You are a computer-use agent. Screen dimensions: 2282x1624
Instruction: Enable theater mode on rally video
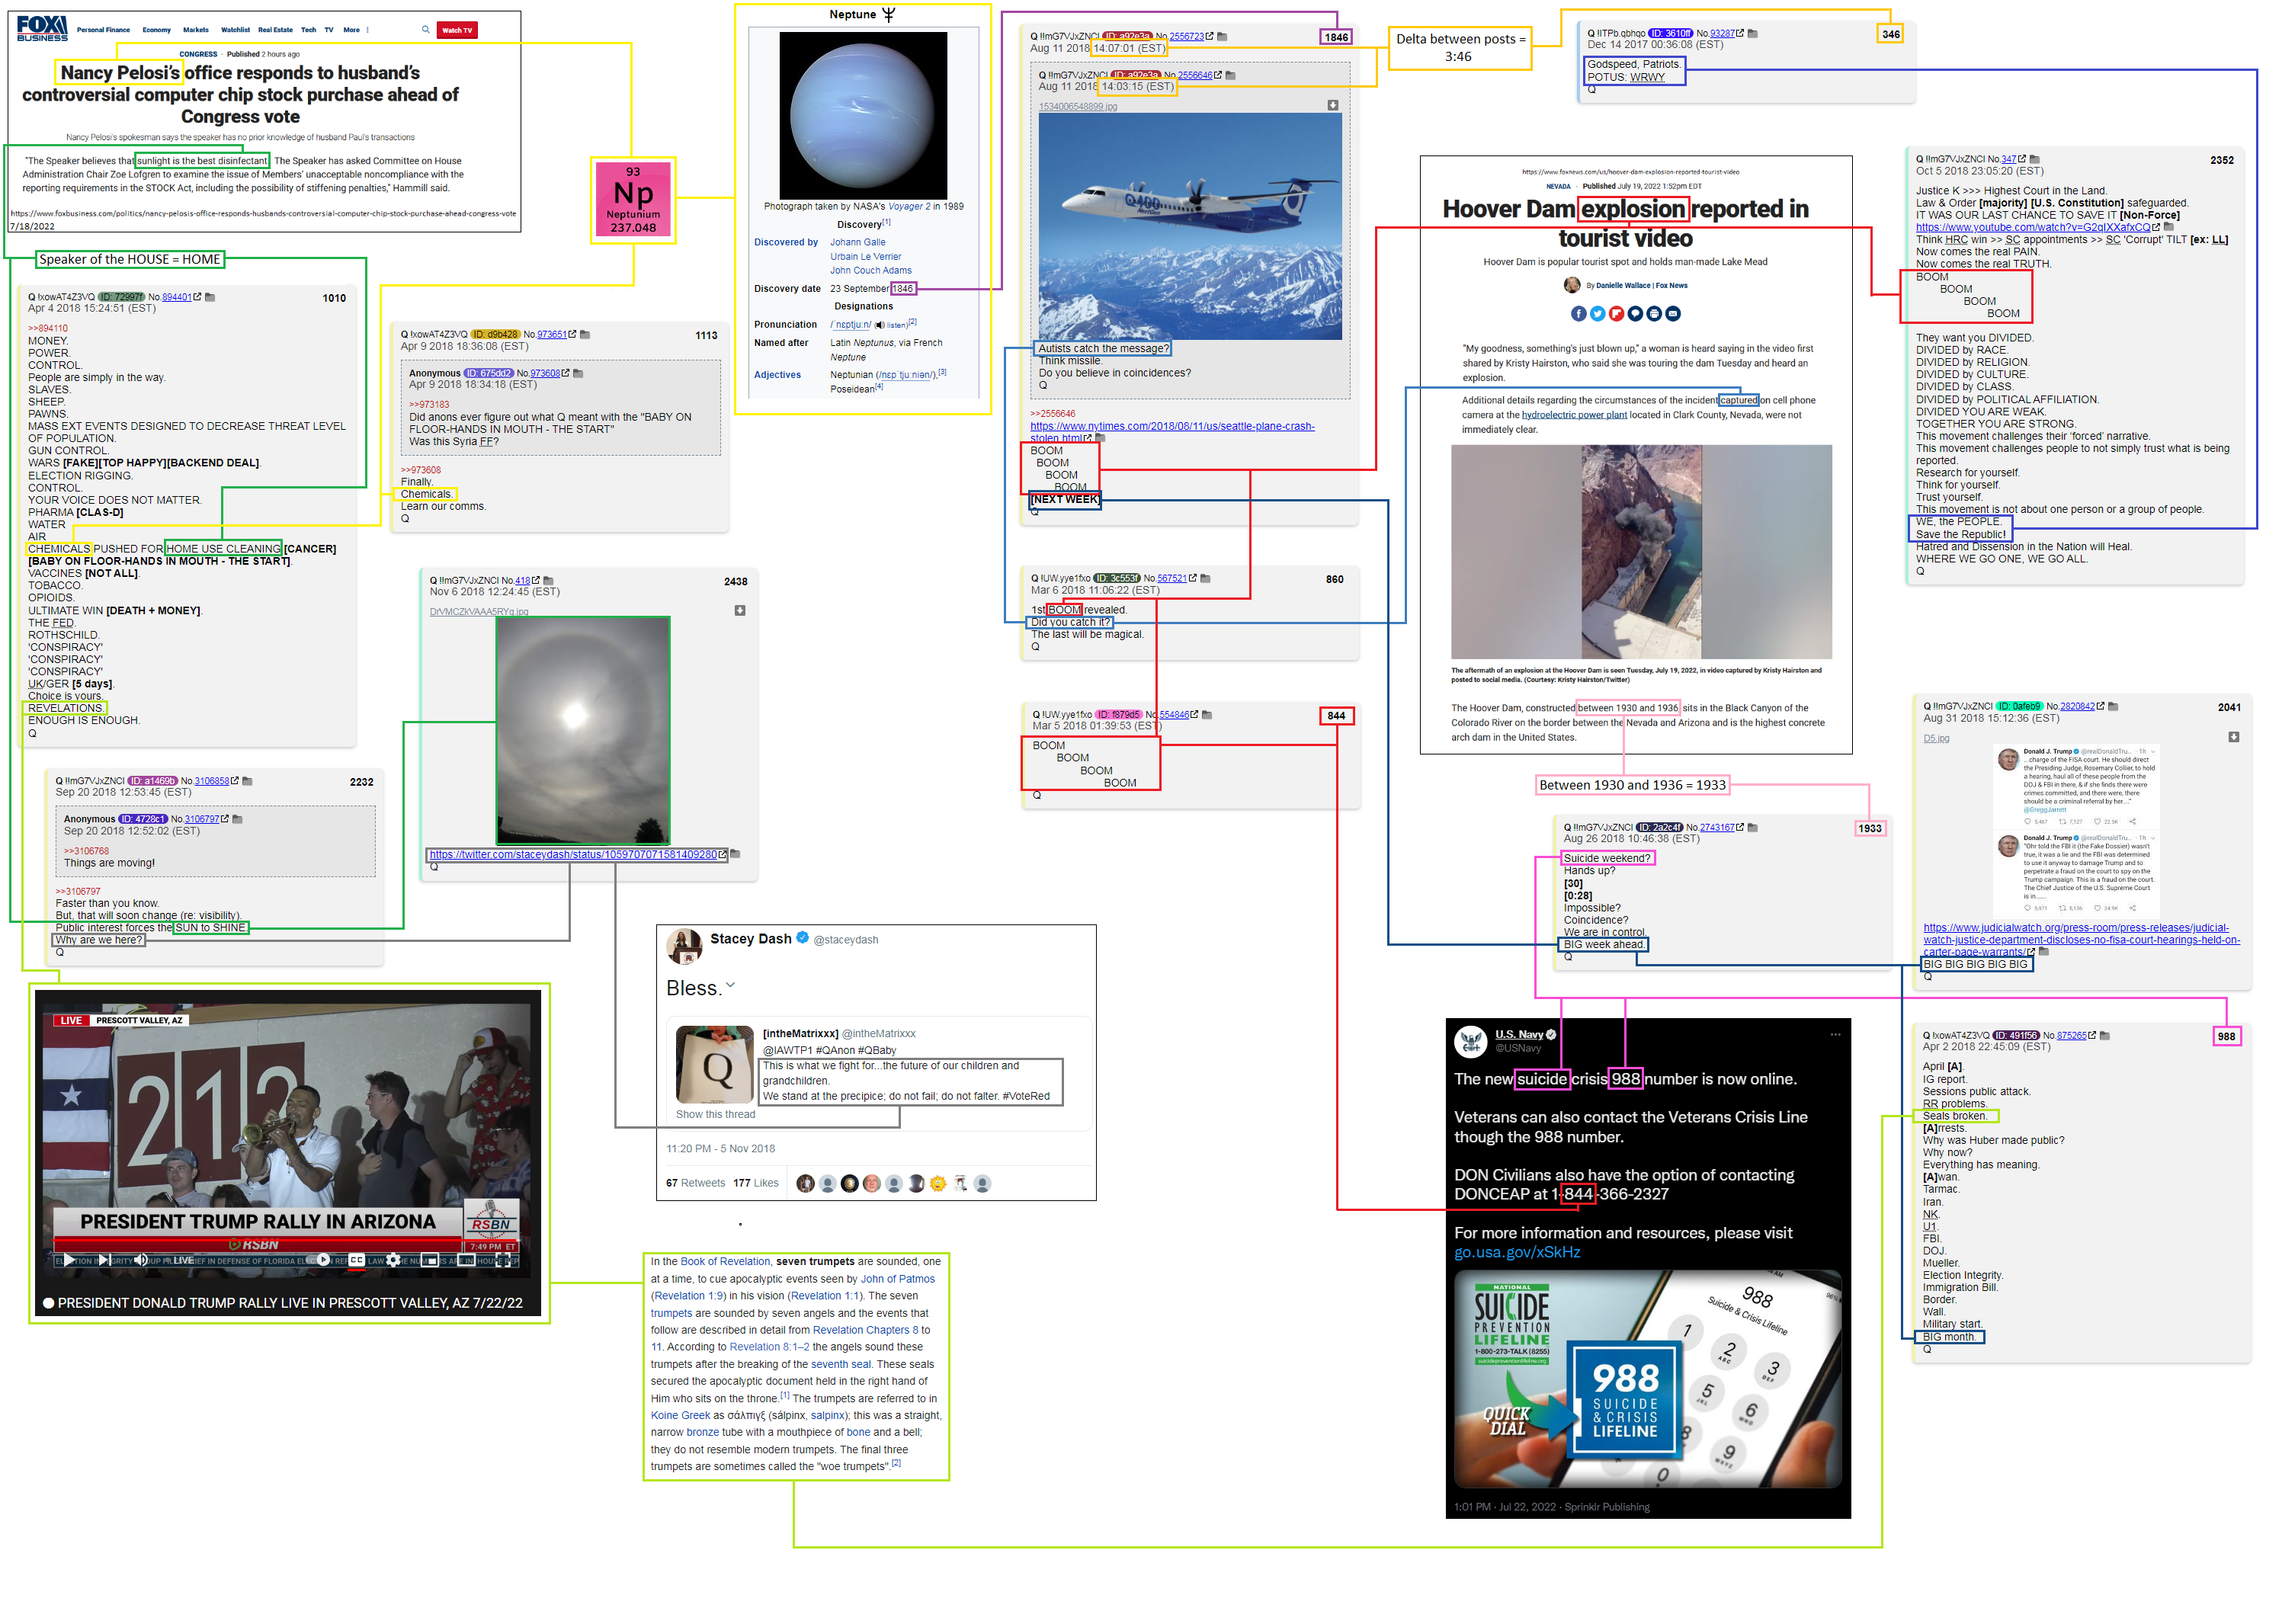tap(466, 1260)
